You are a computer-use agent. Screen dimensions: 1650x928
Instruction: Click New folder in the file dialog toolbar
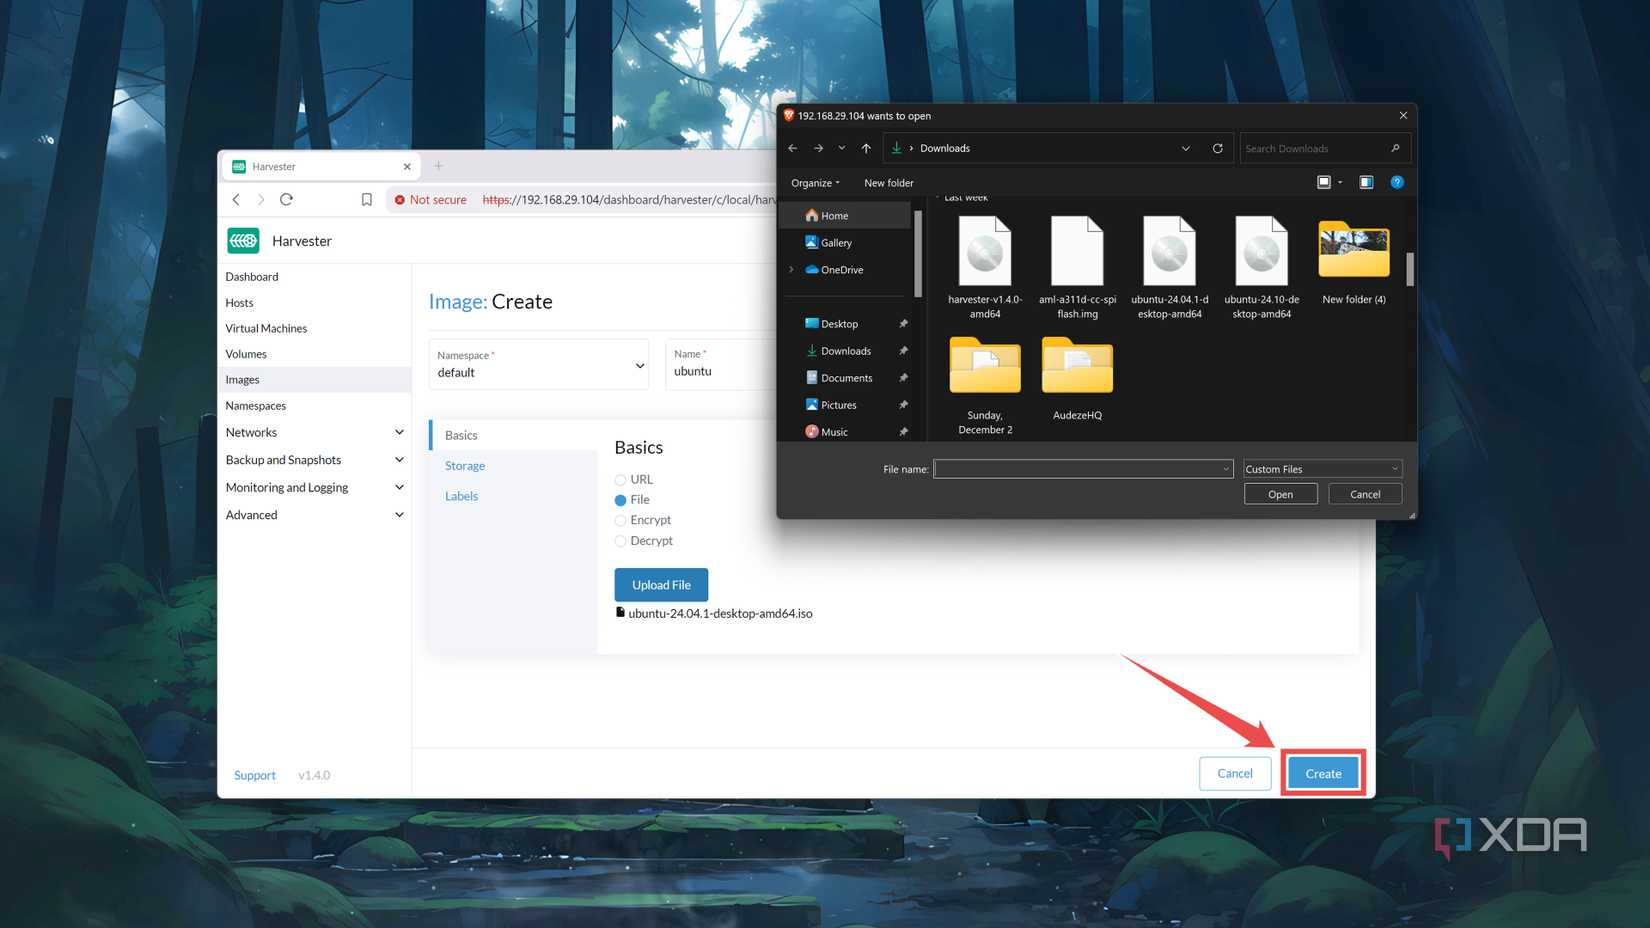coord(889,183)
